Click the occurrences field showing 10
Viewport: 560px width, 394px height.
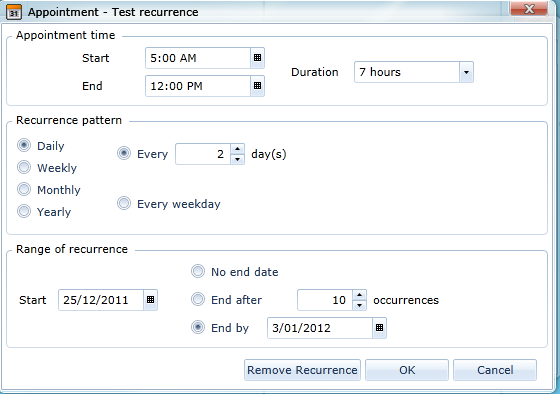(325, 300)
